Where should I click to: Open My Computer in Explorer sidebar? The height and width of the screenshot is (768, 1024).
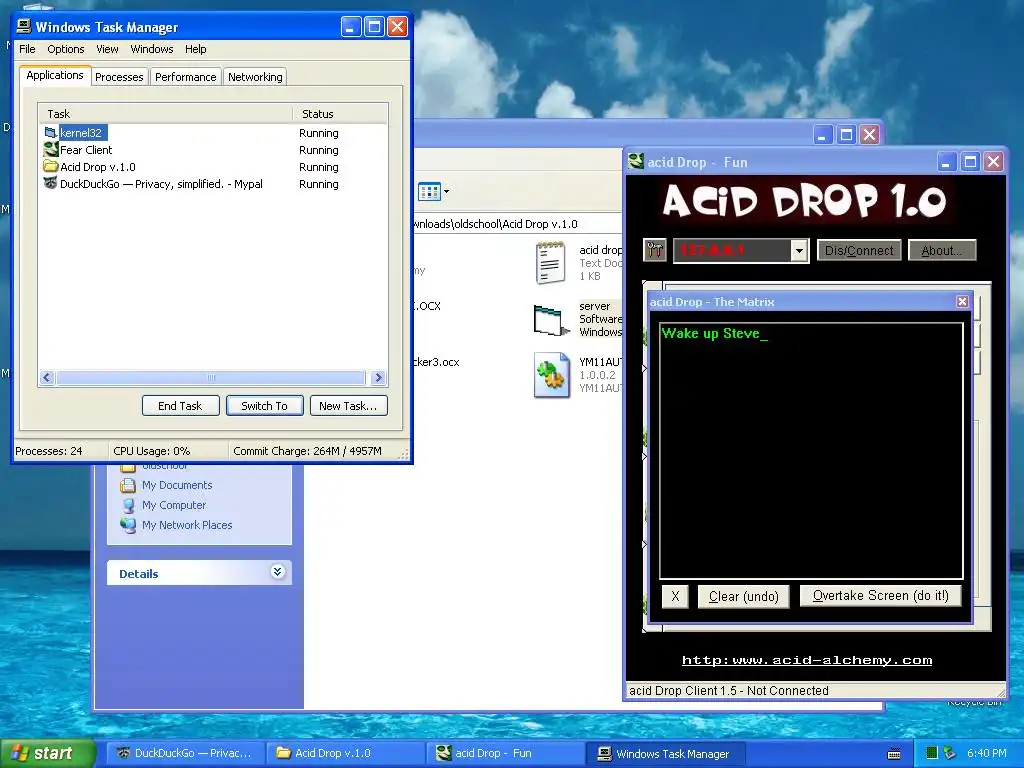(x=174, y=505)
